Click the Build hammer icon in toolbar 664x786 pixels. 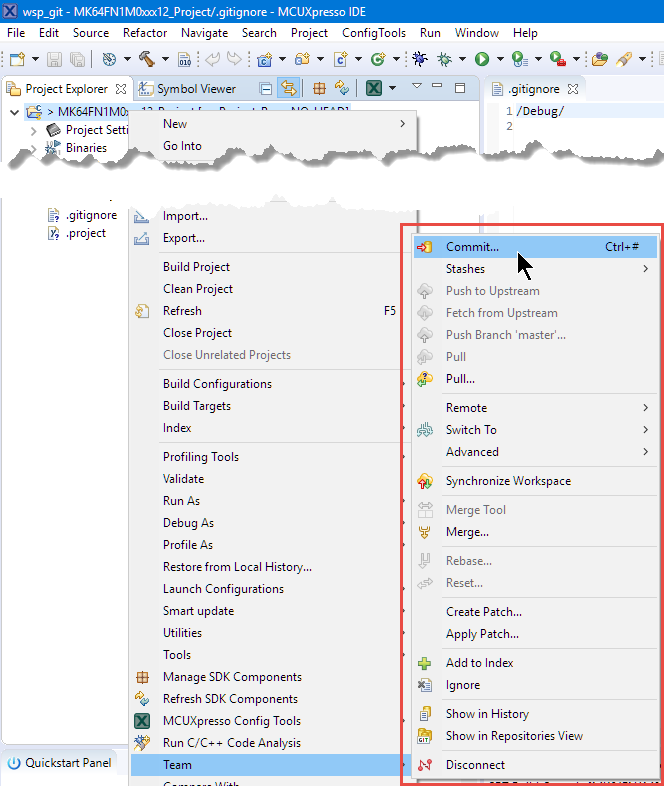tap(147, 60)
